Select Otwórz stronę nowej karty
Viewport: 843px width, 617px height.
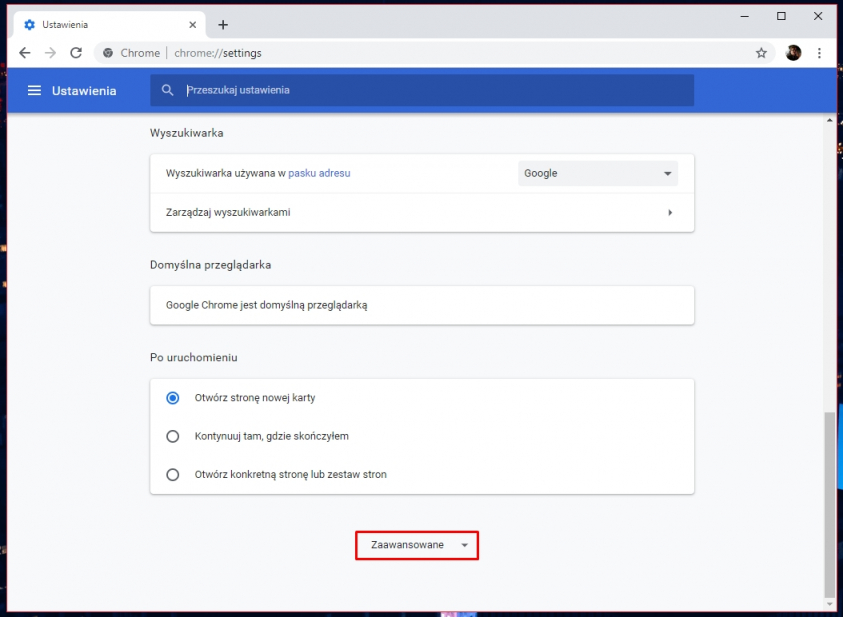coord(172,397)
